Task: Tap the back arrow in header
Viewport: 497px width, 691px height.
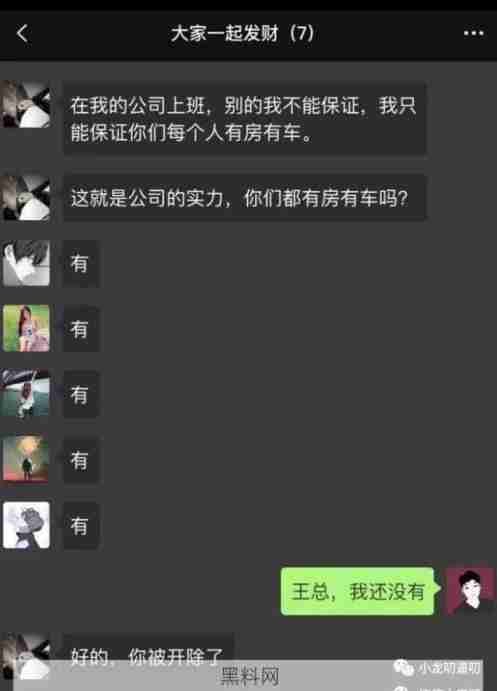Action: pyautogui.click(x=22, y=33)
